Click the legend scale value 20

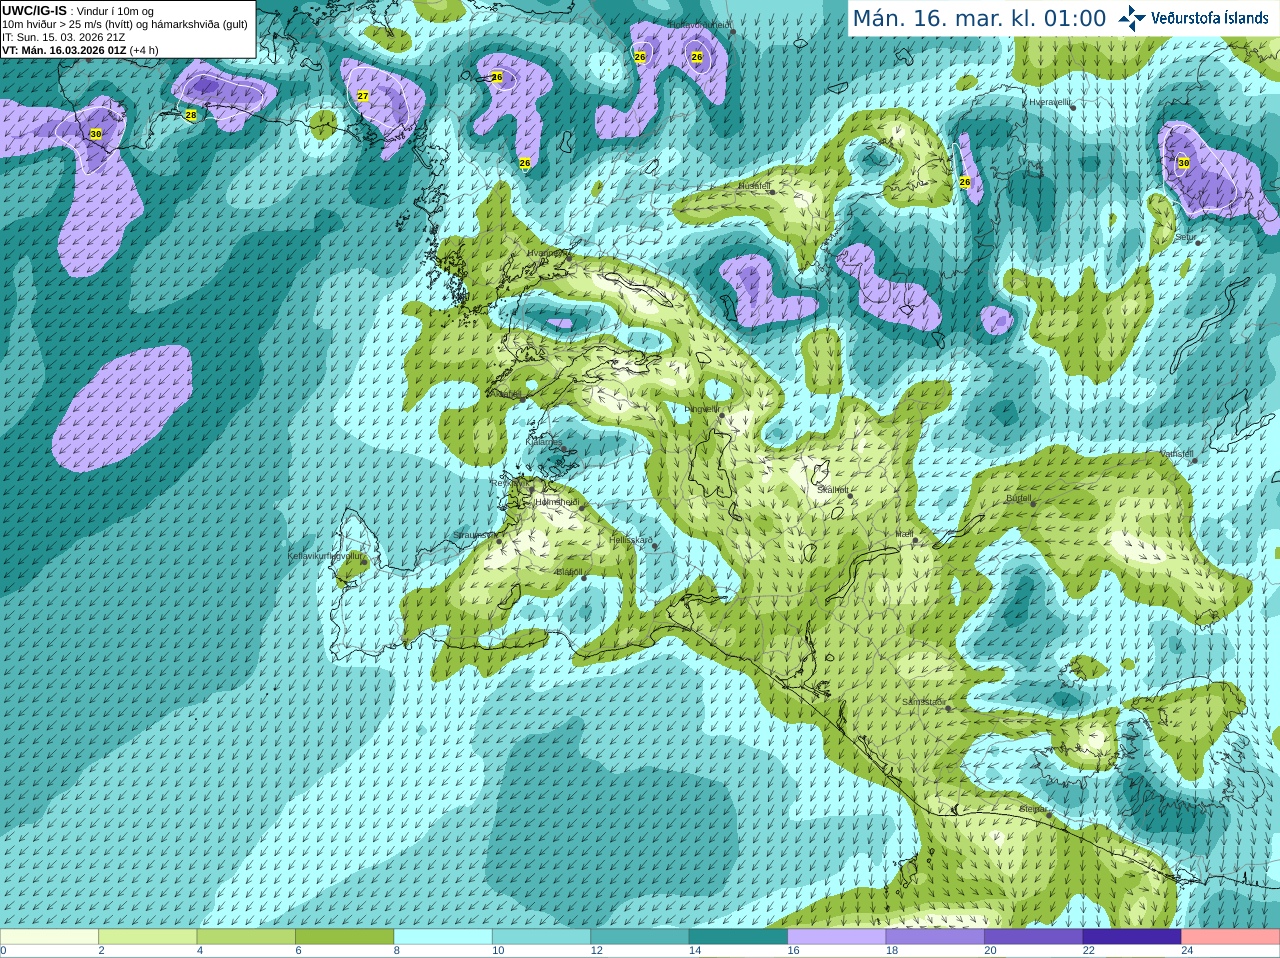(989, 951)
